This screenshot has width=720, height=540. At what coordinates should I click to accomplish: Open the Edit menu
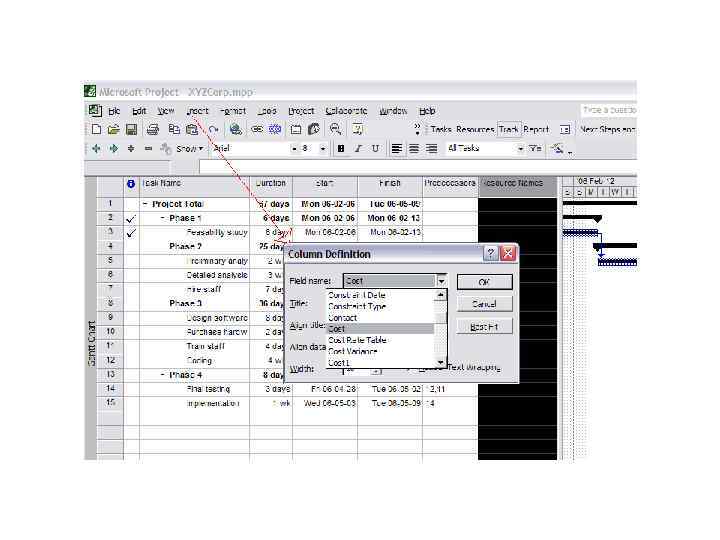pos(139,111)
